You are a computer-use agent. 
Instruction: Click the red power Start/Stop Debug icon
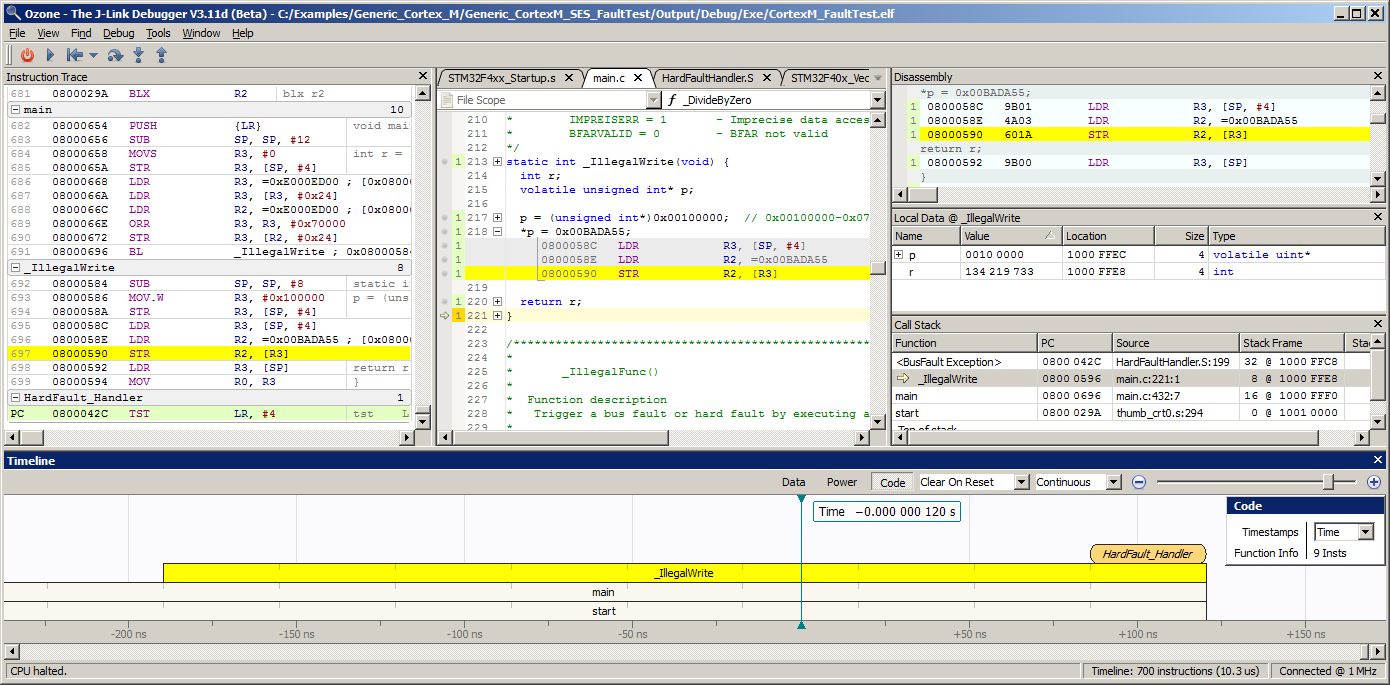click(27, 55)
